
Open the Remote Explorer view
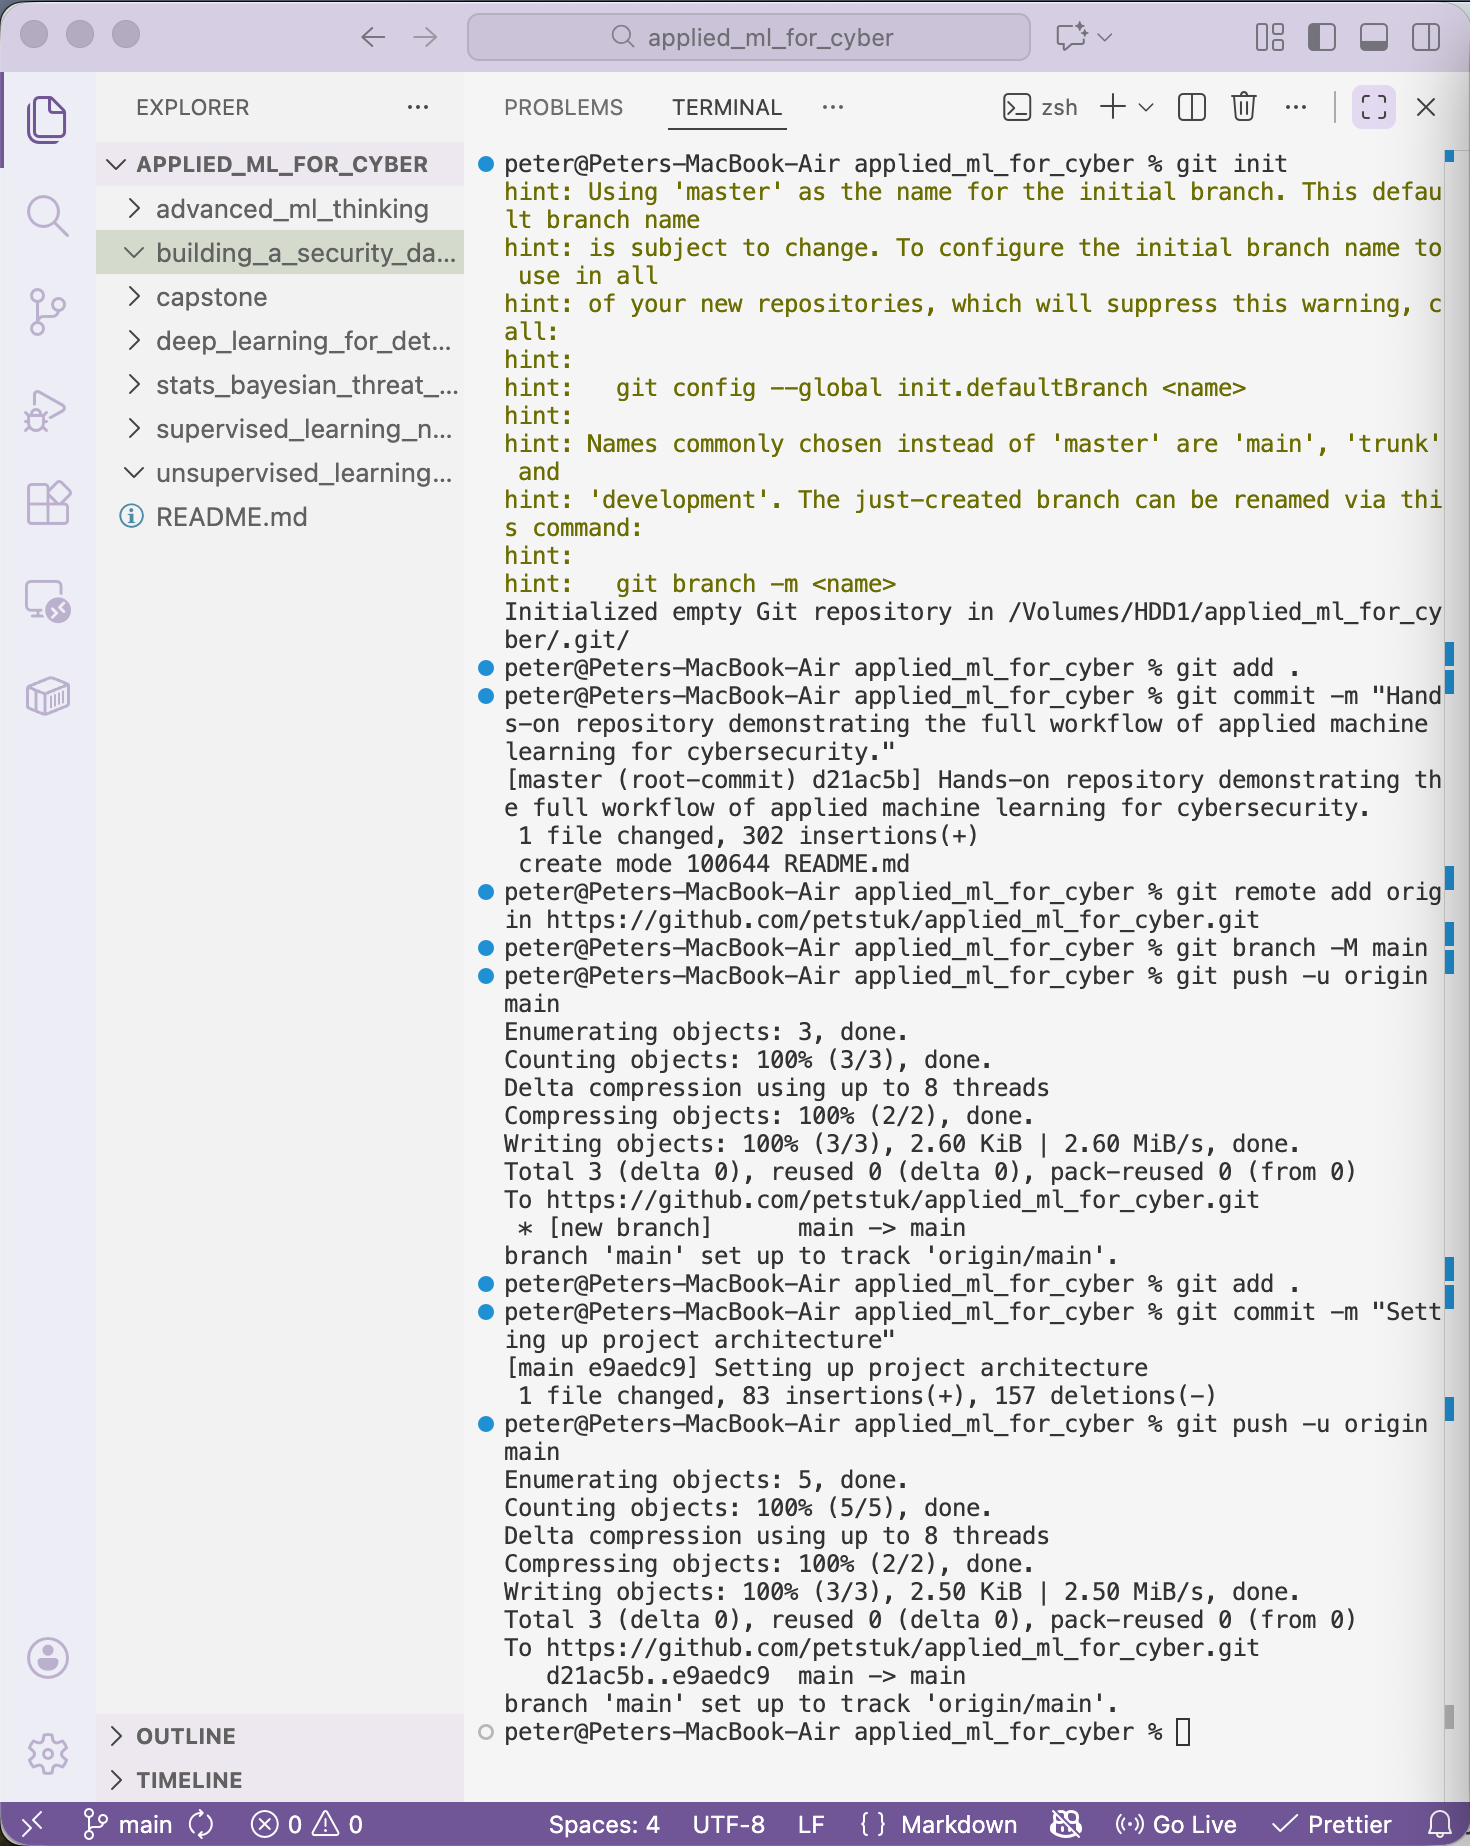point(47,601)
